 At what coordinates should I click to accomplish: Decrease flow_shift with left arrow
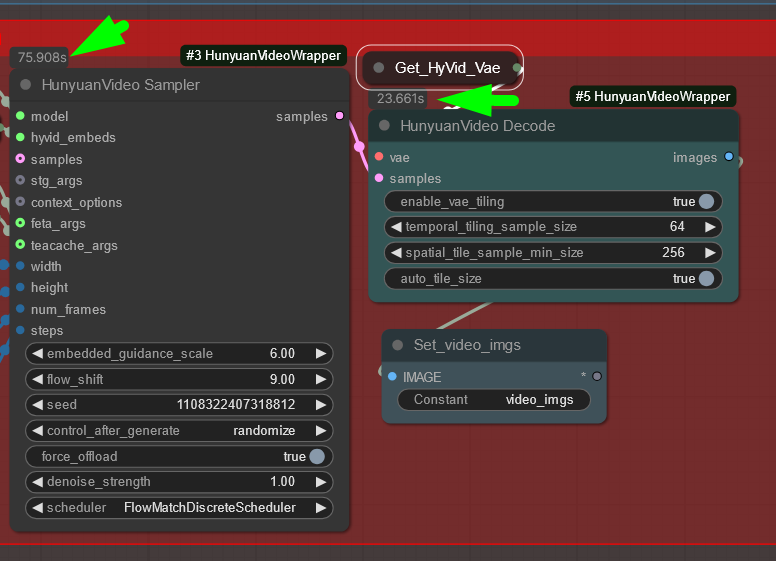point(37,379)
